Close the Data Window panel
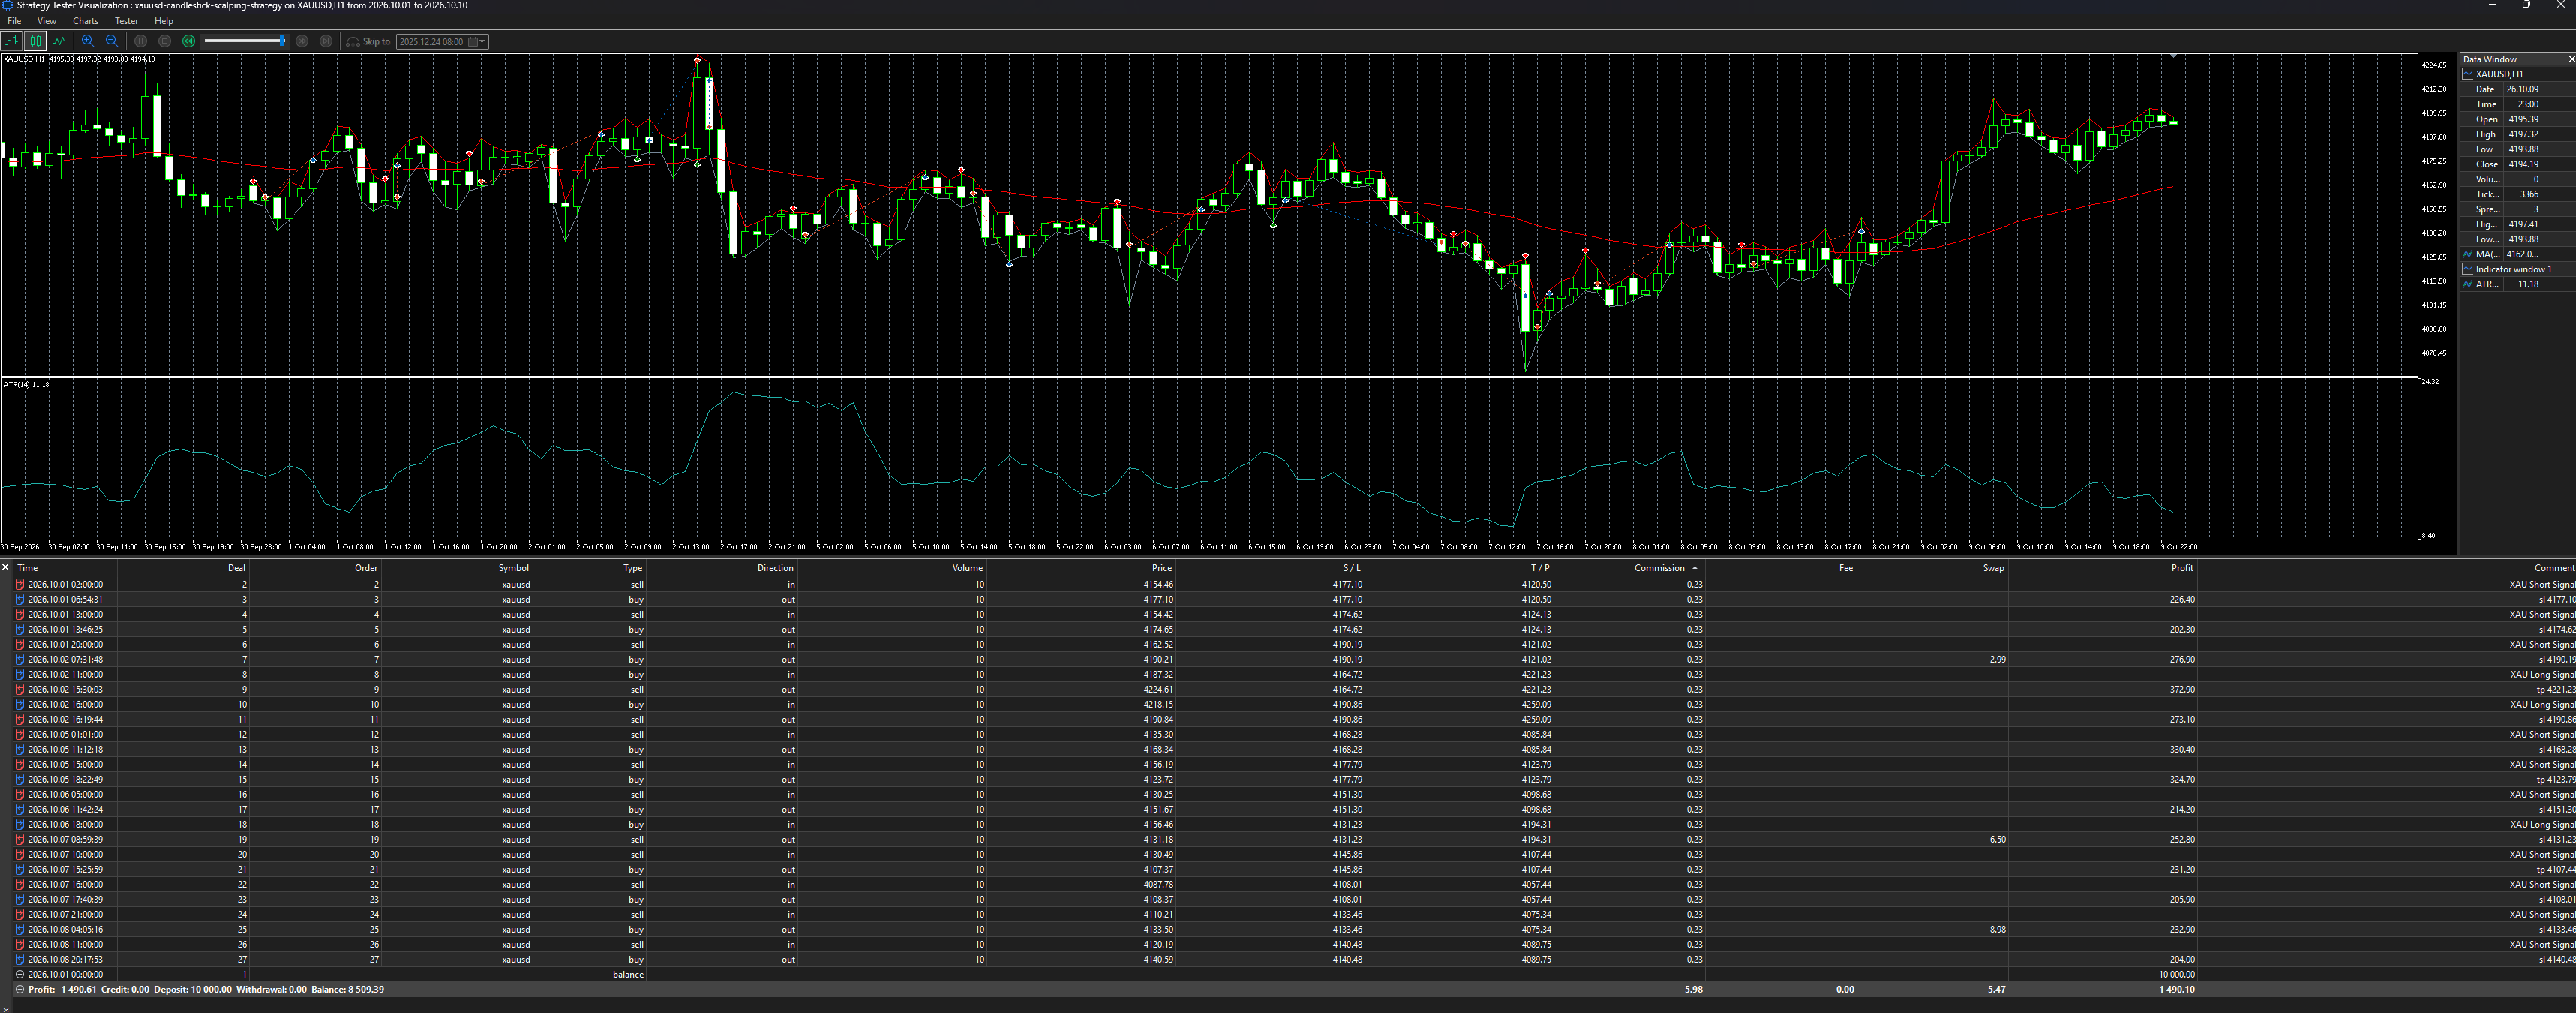 click(x=2571, y=59)
